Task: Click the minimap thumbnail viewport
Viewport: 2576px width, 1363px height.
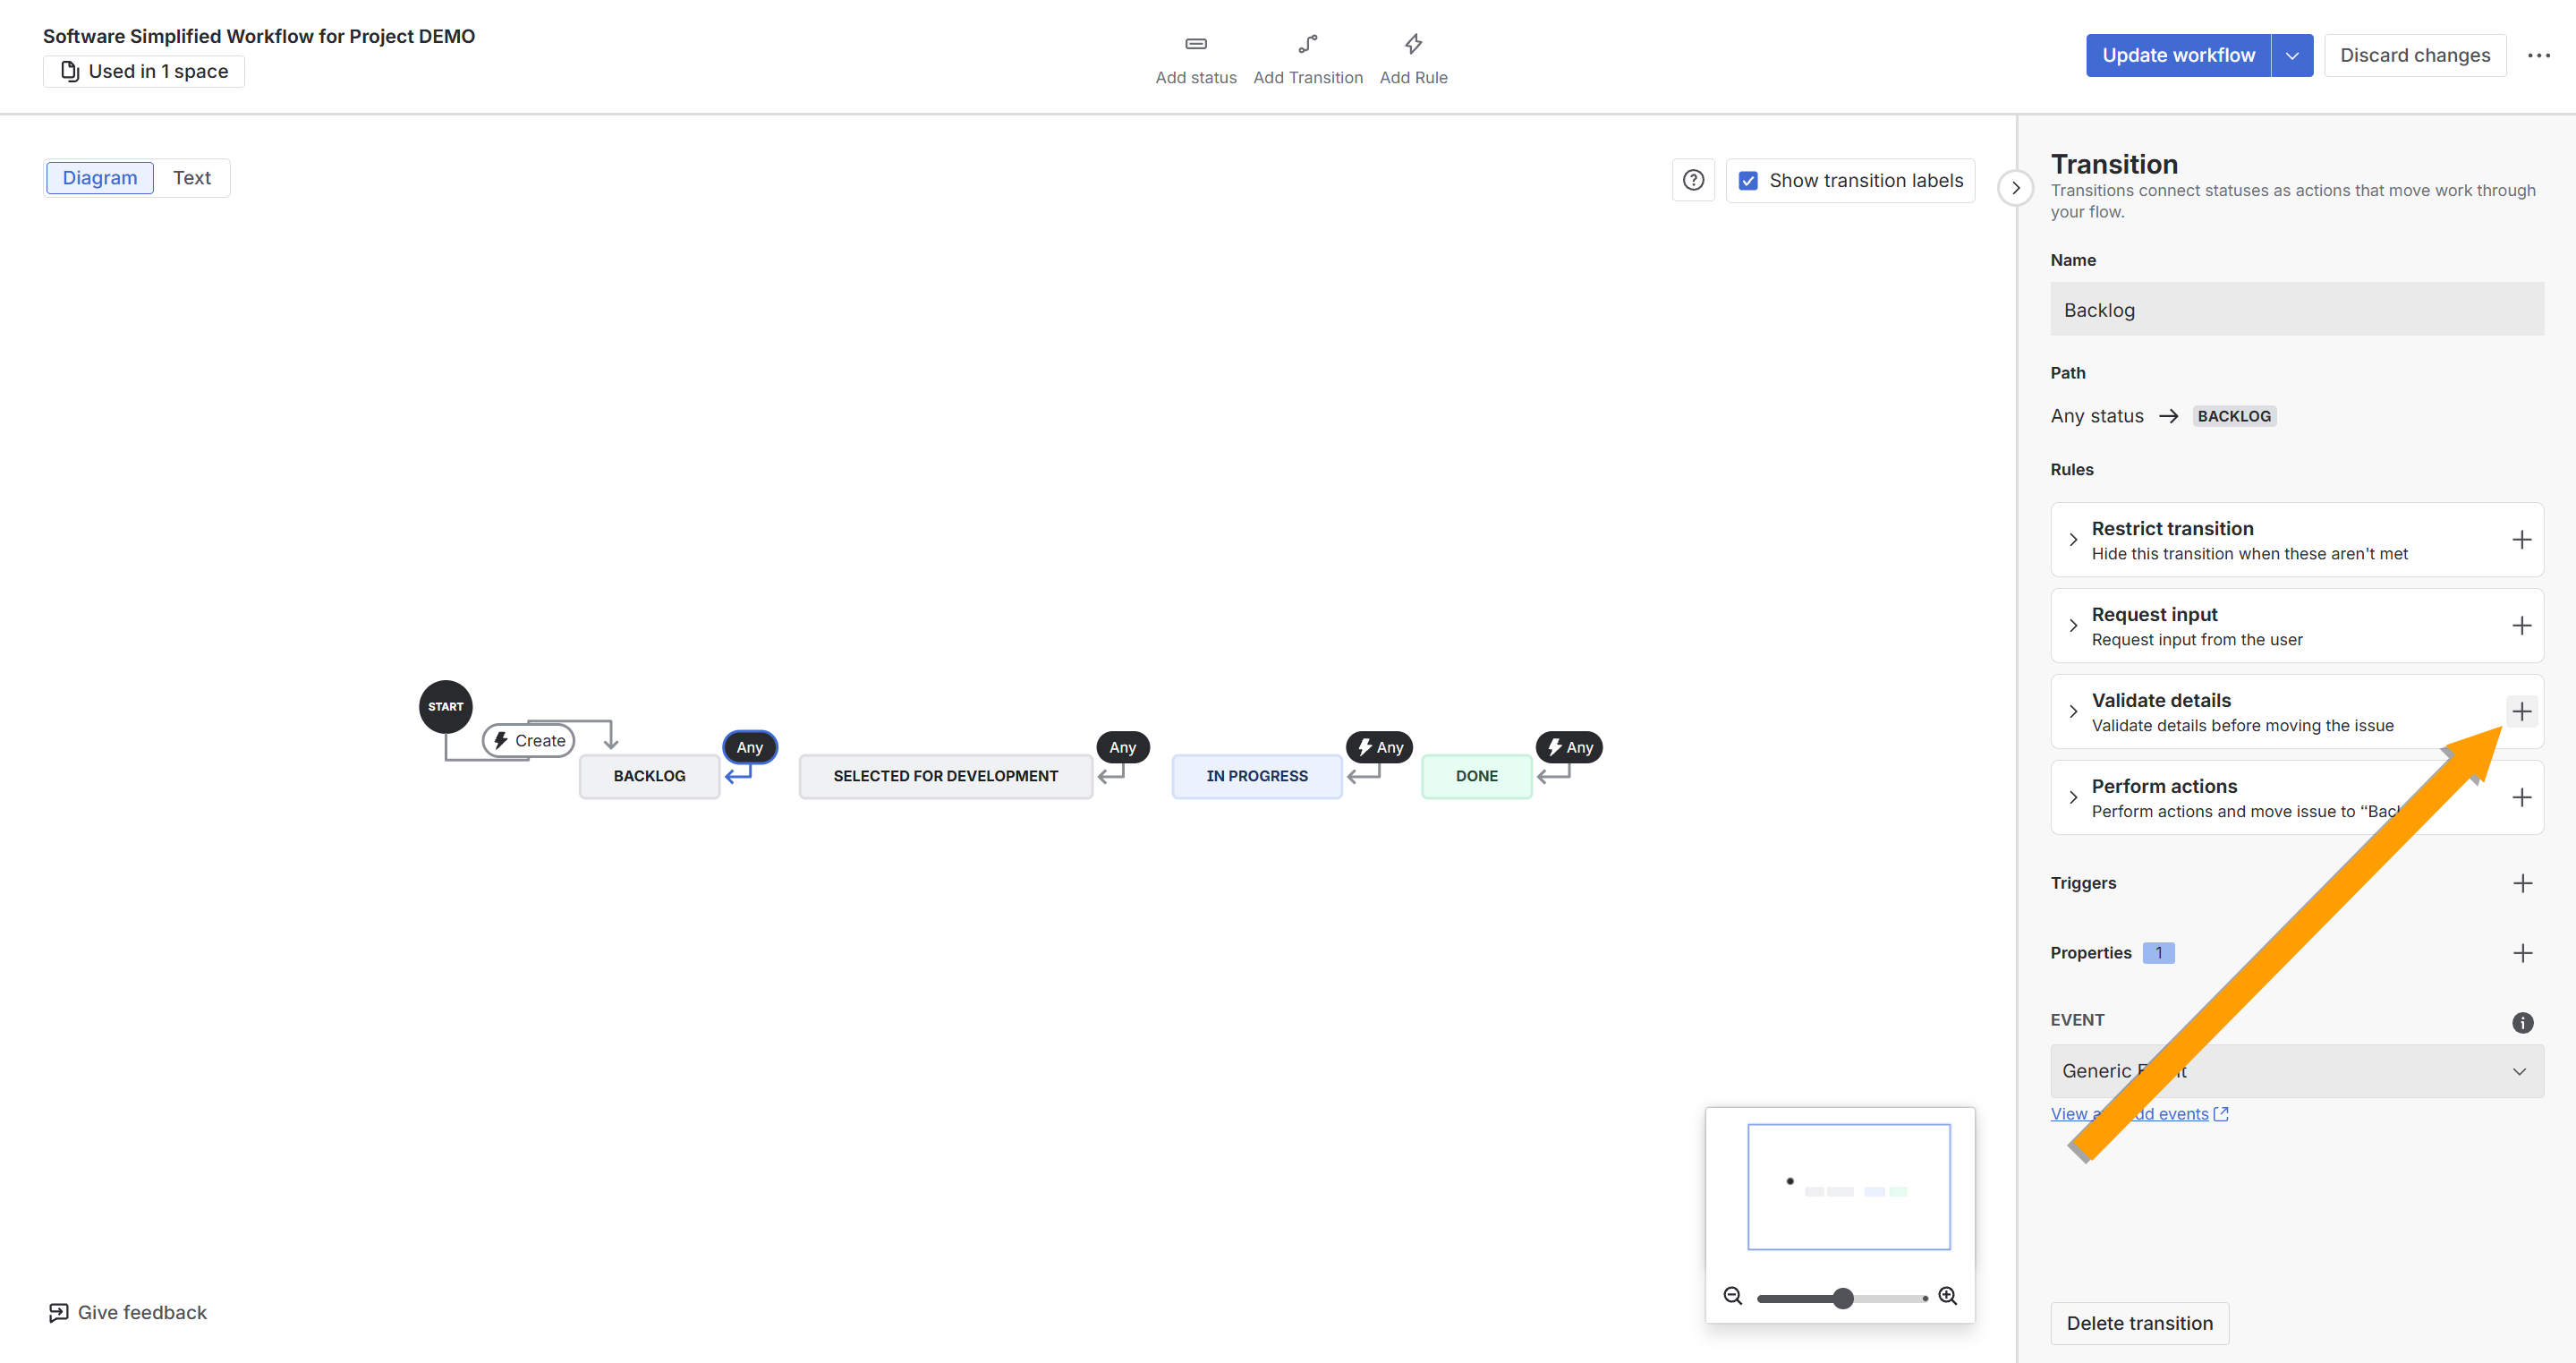Action: 1848,1187
